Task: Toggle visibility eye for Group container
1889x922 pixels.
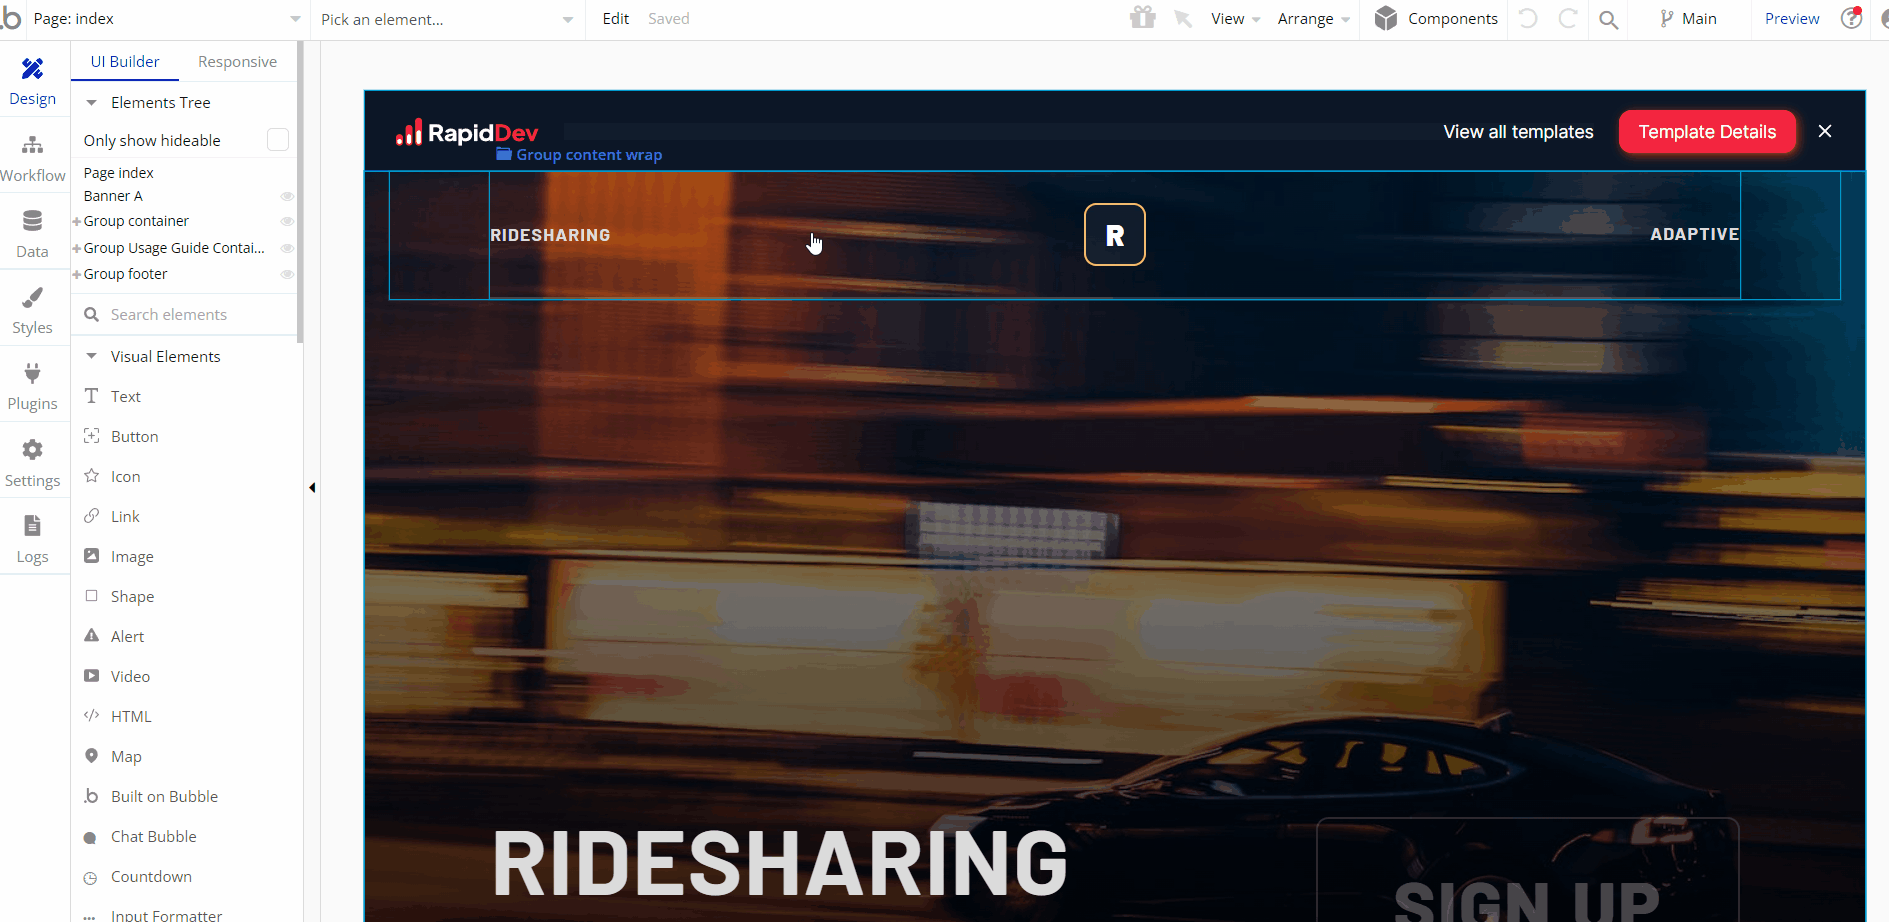Action: tap(287, 221)
